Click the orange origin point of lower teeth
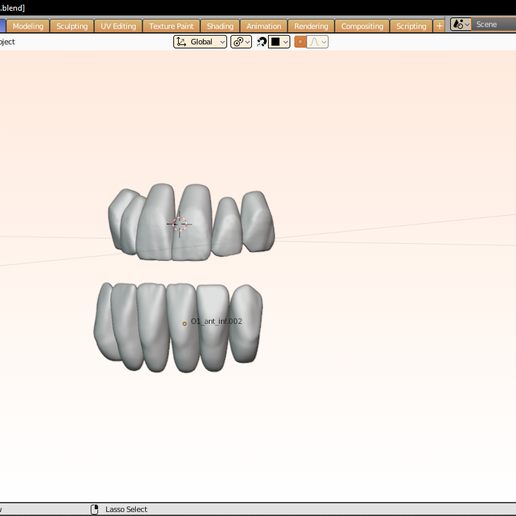Viewport: 516px width, 516px height. pos(185,323)
